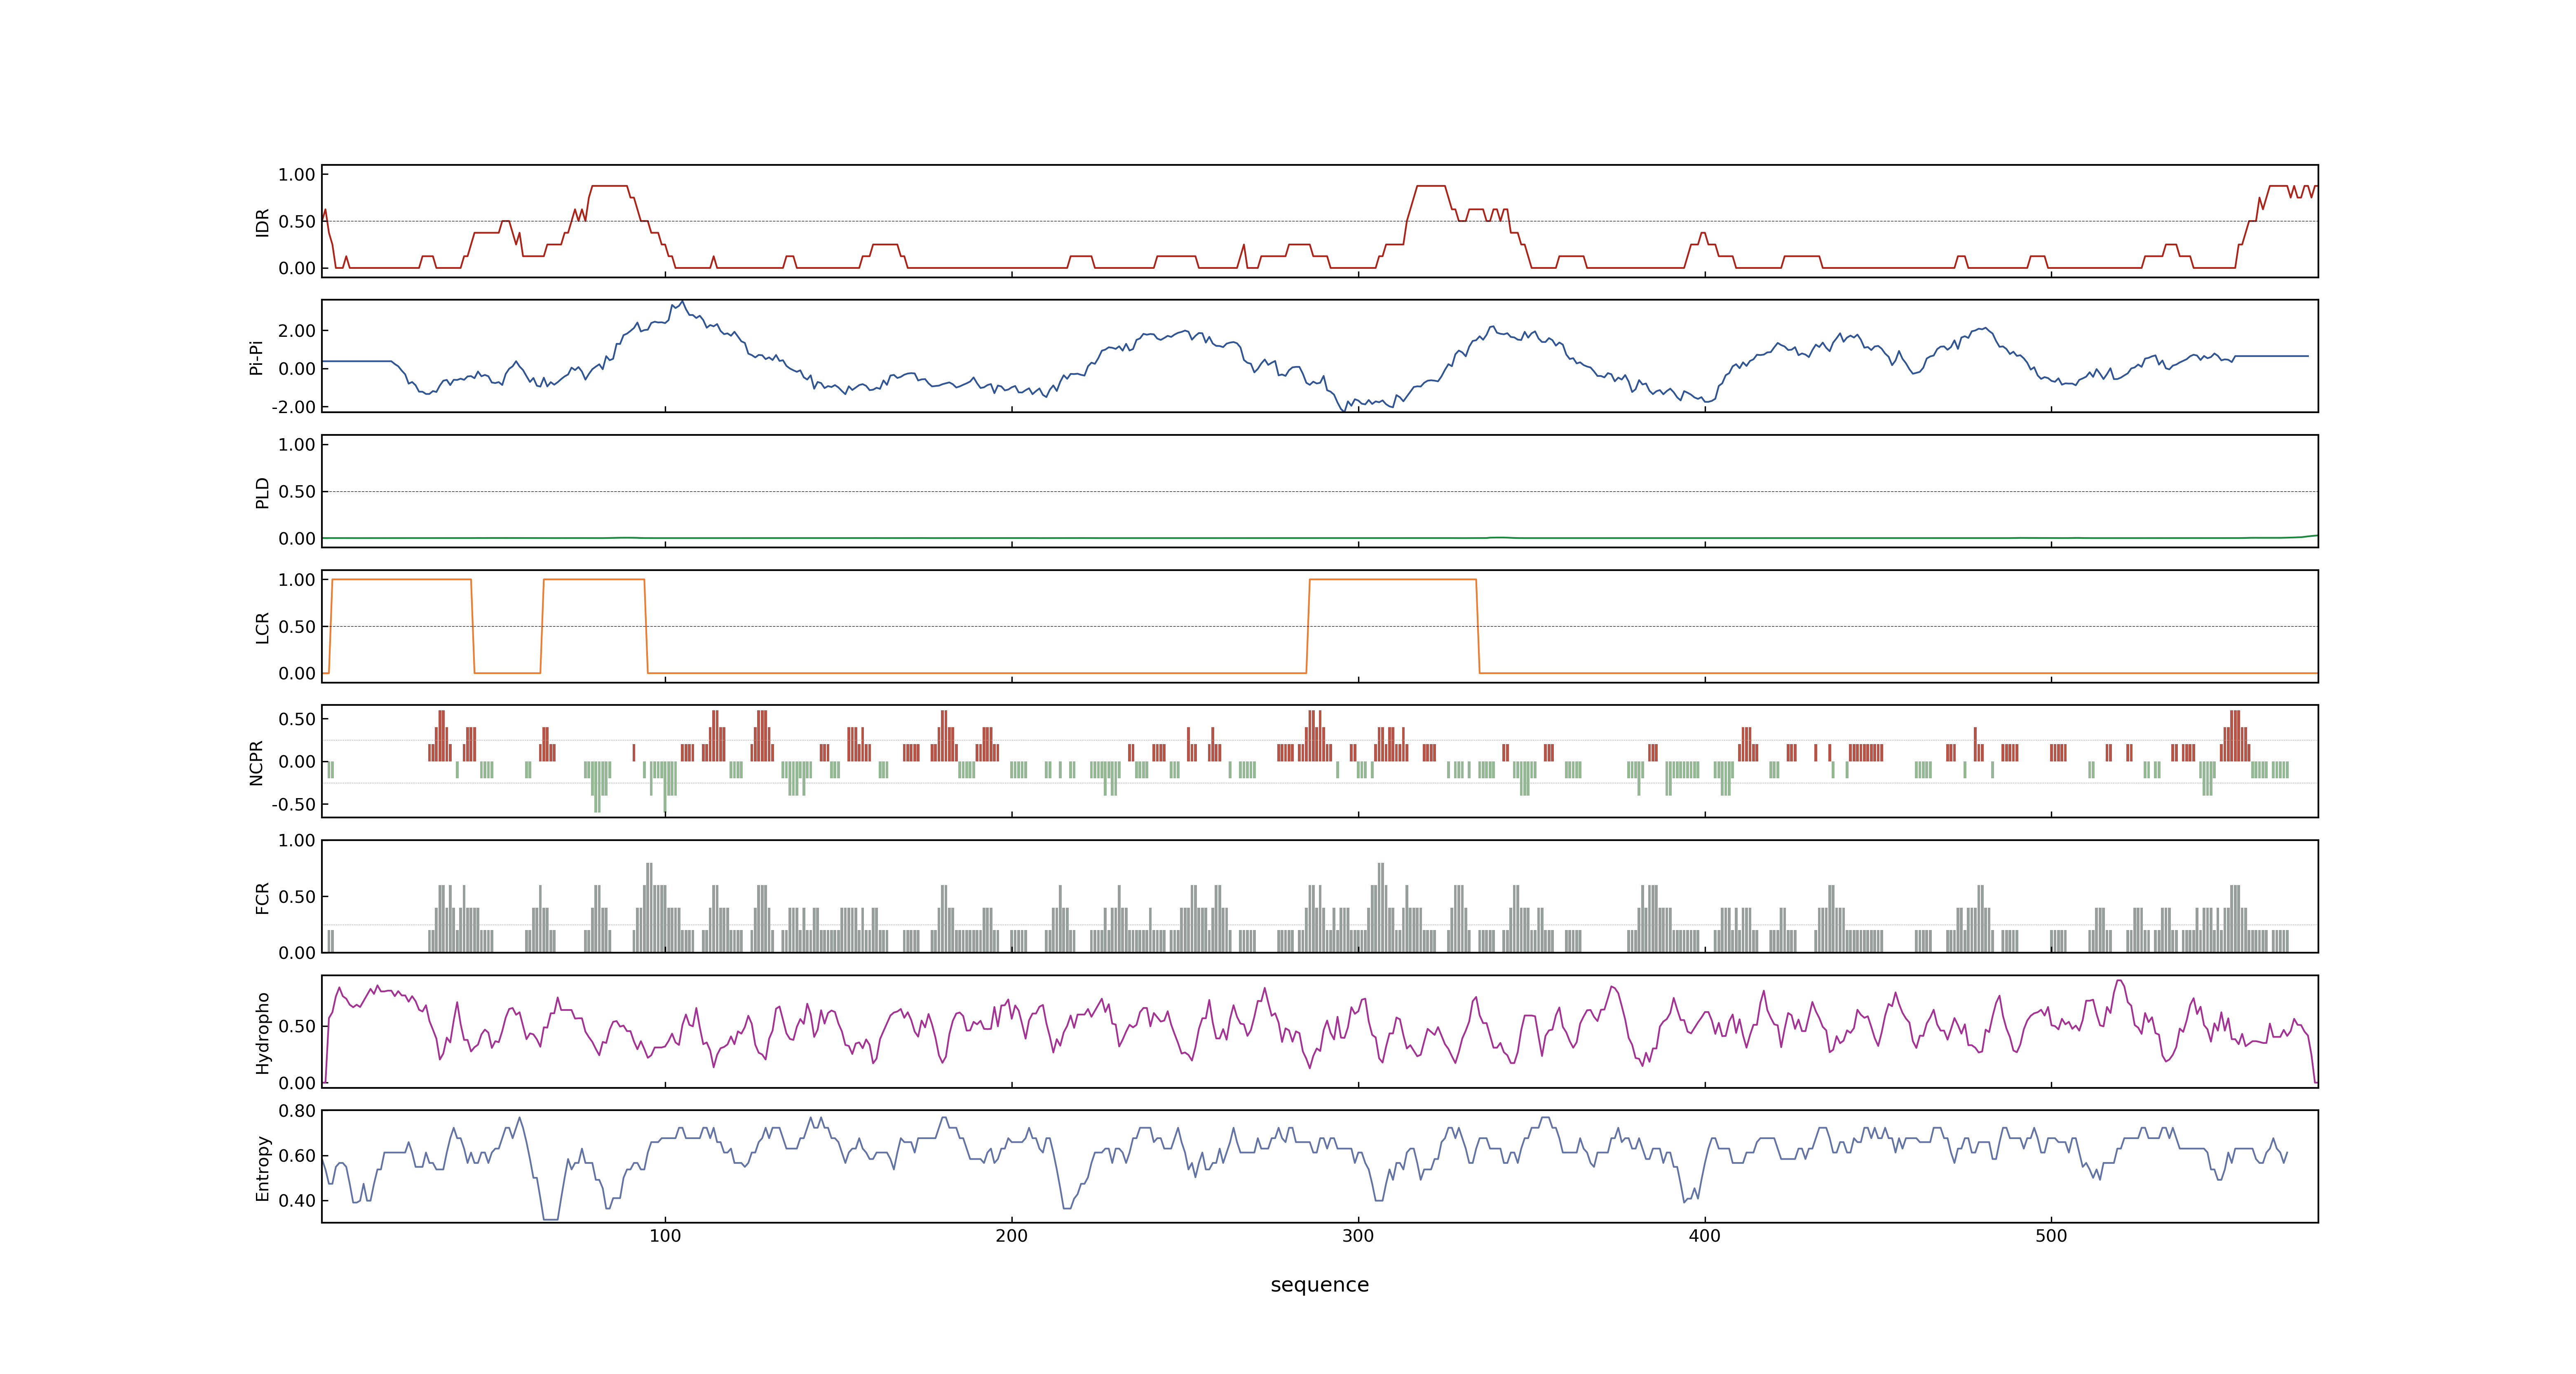Viewport: 2576px width, 1374px height.
Task: Click the IDR y-axis label
Action: tap(262, 222)
